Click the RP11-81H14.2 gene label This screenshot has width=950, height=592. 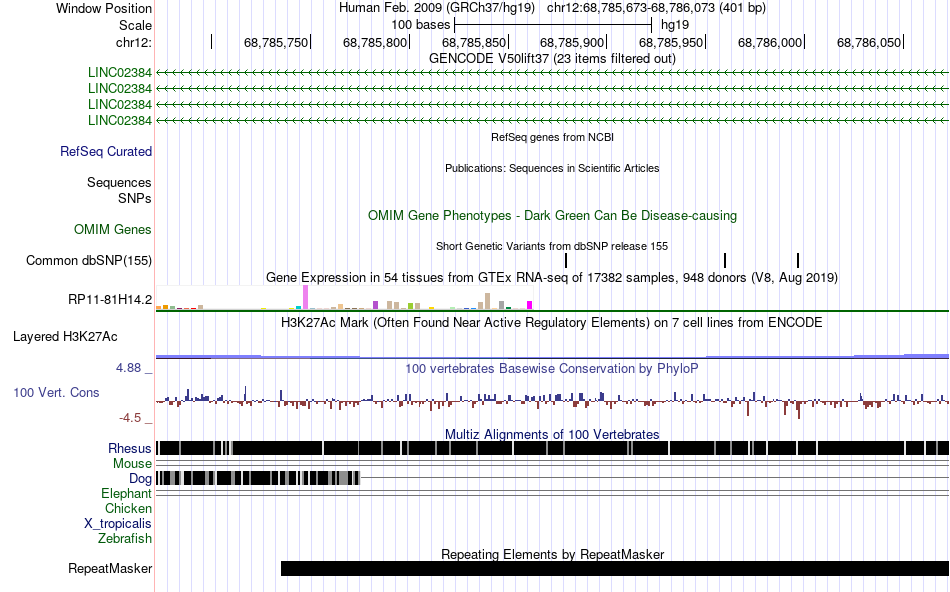click(110, 299)
